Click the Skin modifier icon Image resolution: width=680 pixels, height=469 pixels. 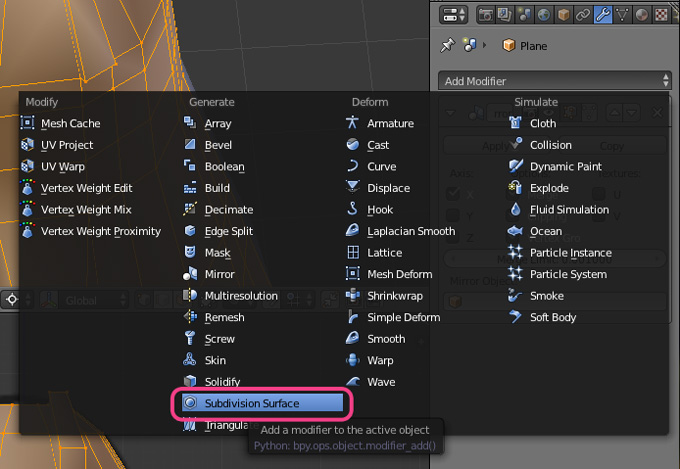190,360
